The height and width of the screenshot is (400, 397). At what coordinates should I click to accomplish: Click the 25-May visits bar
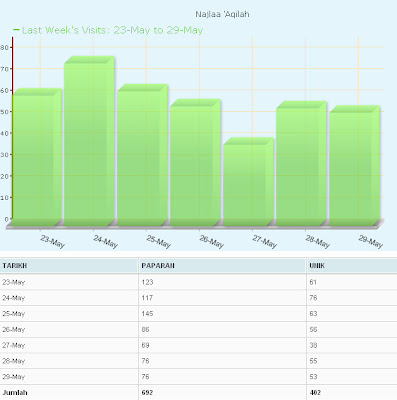(142, 155)
